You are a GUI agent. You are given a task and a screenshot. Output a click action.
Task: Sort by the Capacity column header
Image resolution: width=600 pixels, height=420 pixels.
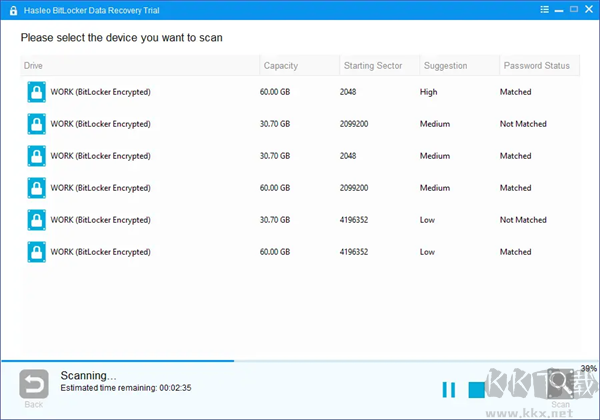300,65
